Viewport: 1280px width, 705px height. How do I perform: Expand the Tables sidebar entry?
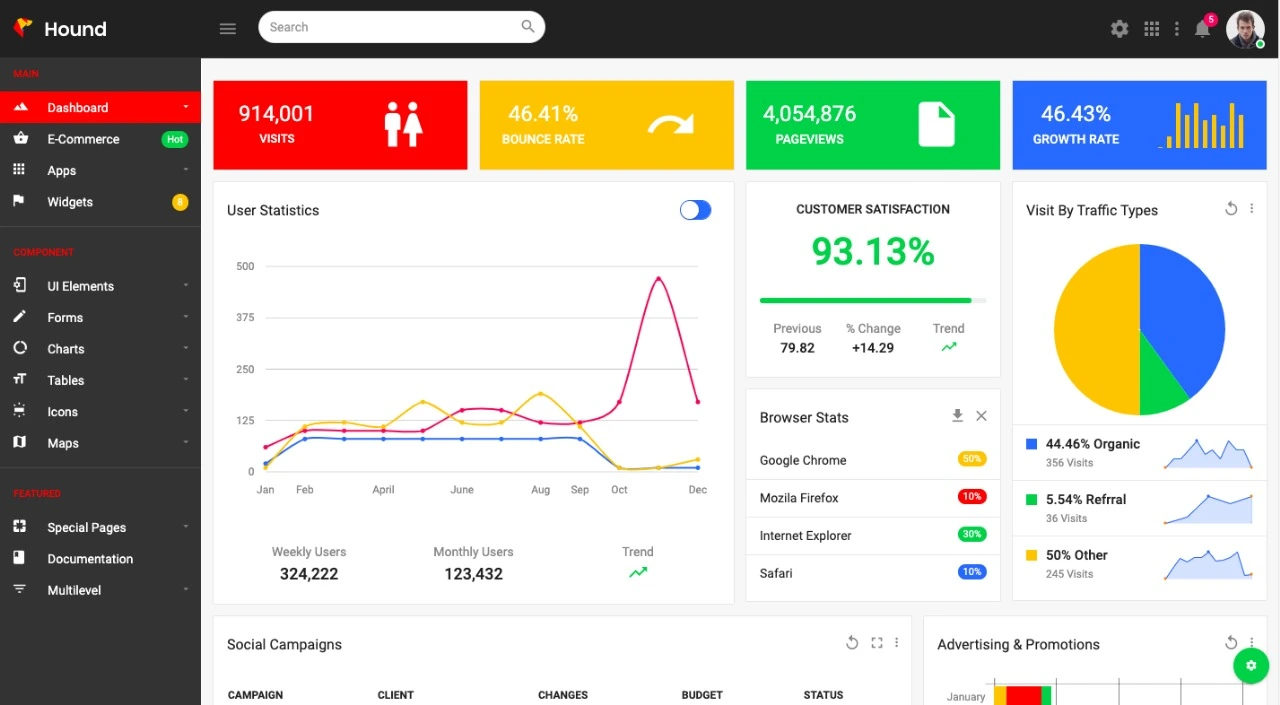(x=65, y=380)
